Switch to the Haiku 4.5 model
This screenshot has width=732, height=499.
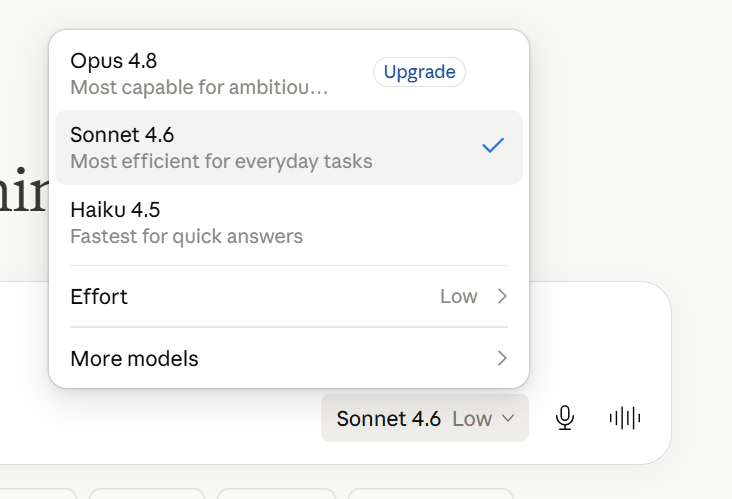click(x=289, y=223)
